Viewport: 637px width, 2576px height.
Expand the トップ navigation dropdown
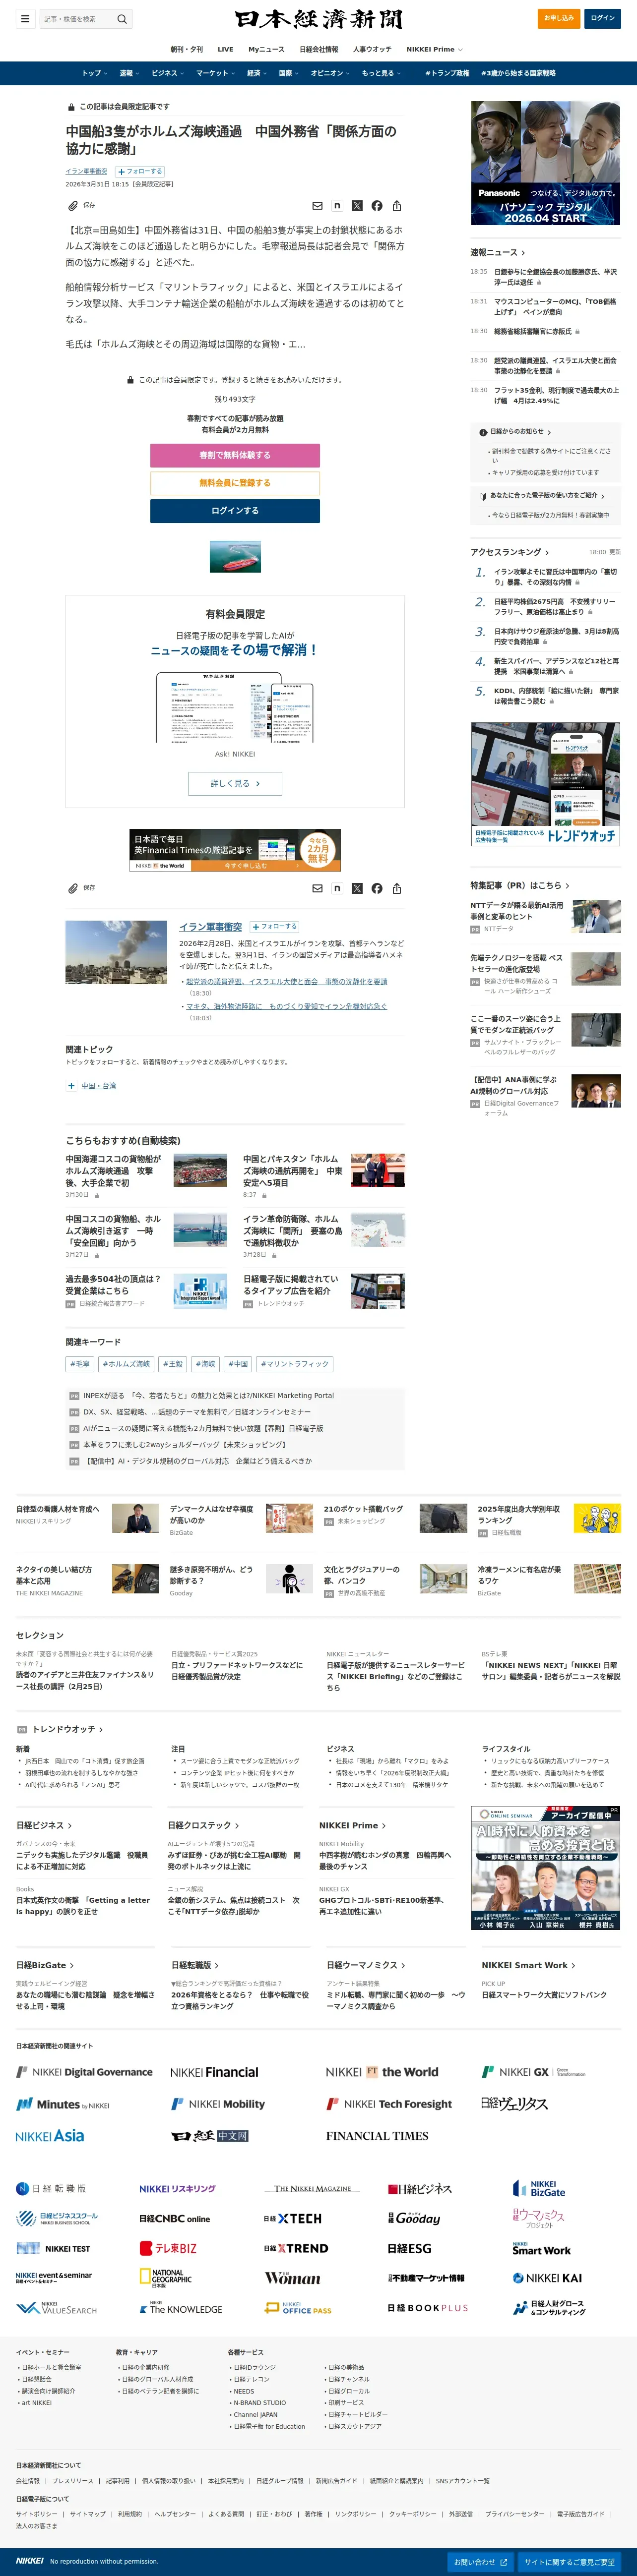point(94,73)
